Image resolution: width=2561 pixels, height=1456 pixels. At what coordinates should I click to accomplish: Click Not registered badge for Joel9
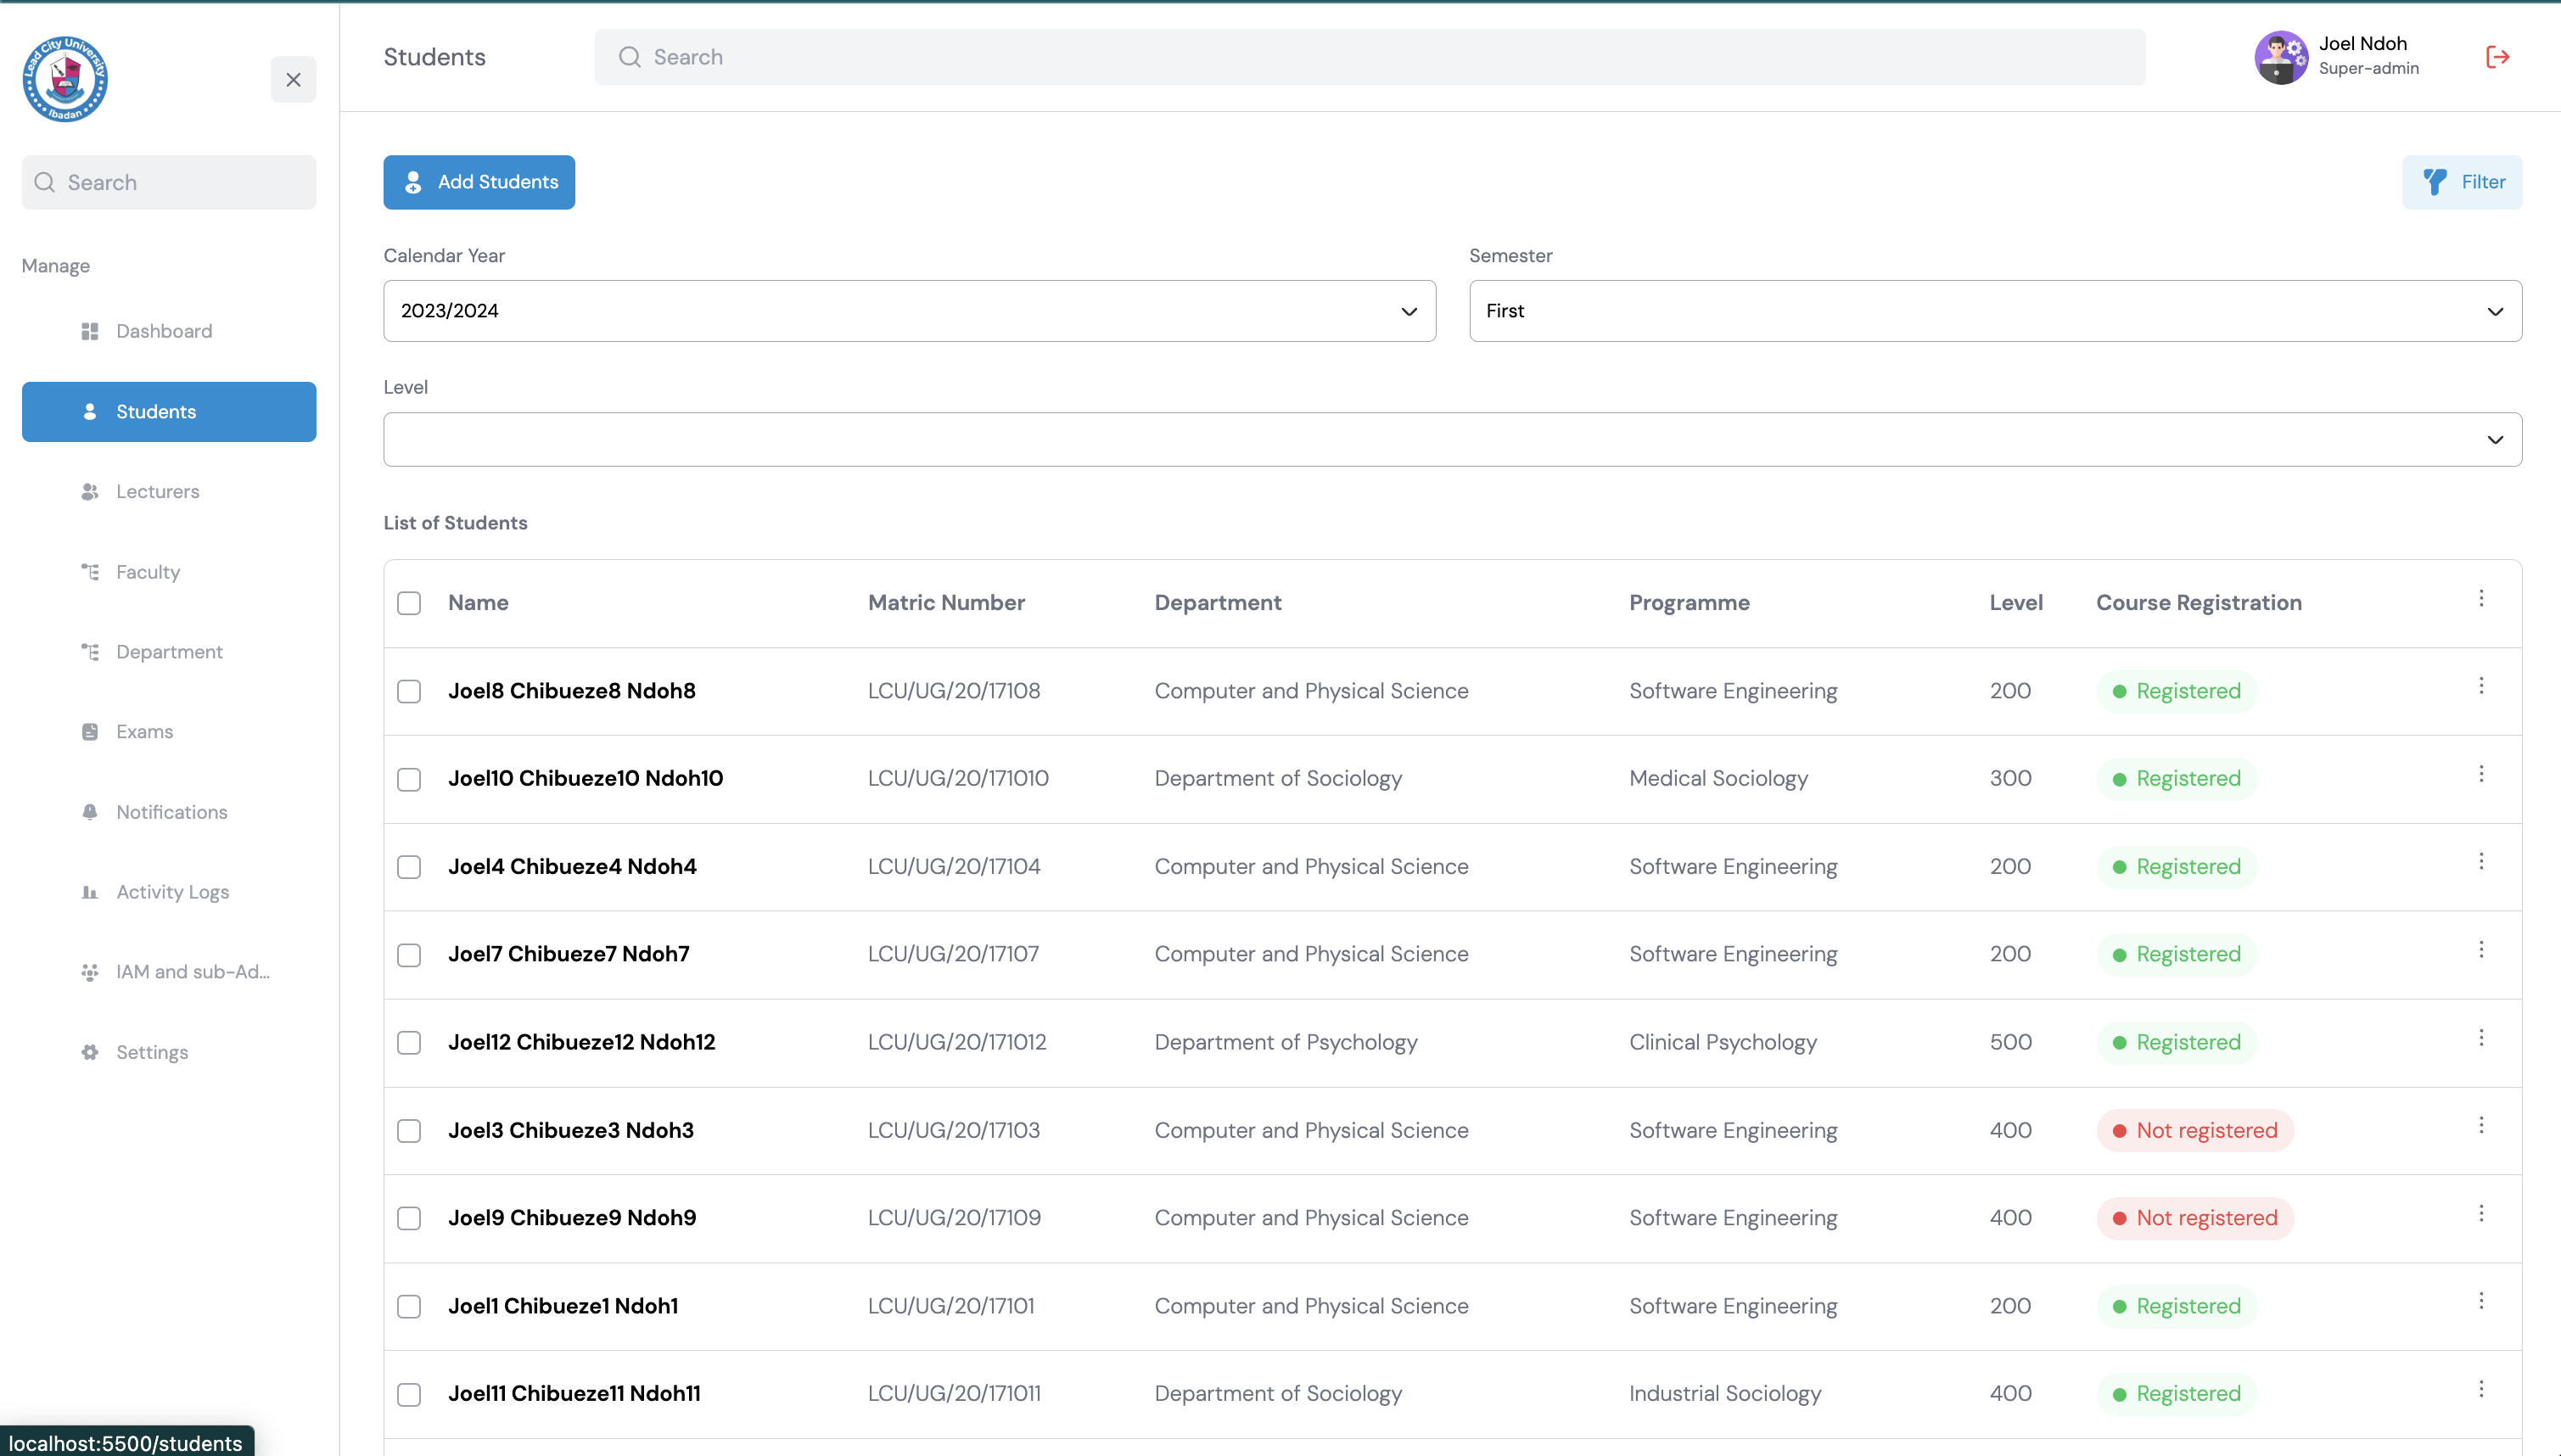(2195, 1219)
